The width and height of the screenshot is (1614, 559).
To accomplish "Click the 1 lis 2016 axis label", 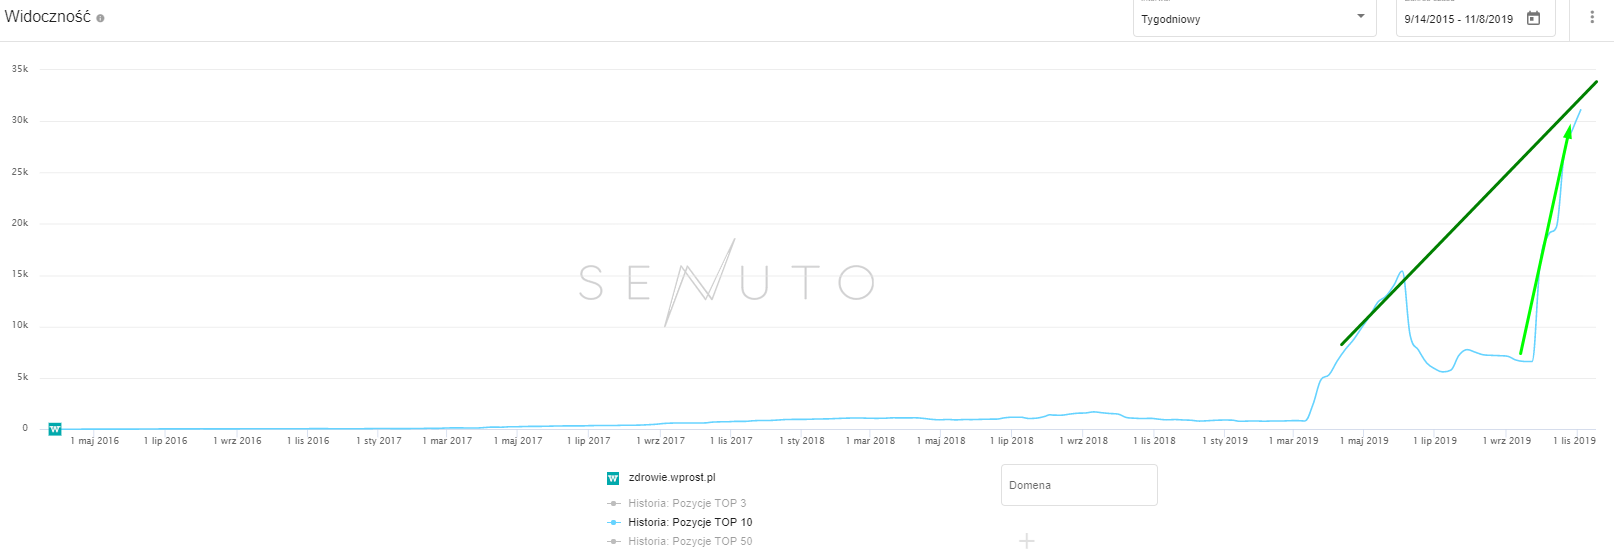I will point(308,441).
